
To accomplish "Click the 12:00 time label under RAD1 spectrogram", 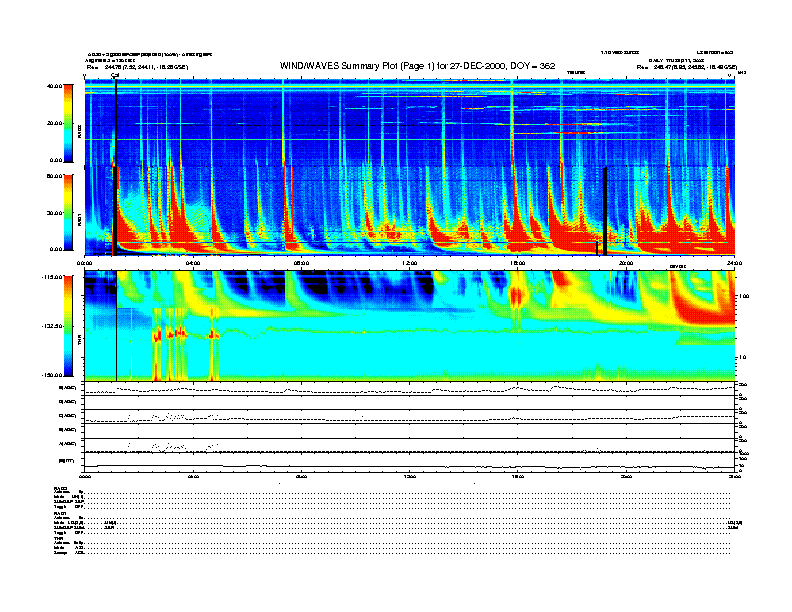I will [410, 263].
